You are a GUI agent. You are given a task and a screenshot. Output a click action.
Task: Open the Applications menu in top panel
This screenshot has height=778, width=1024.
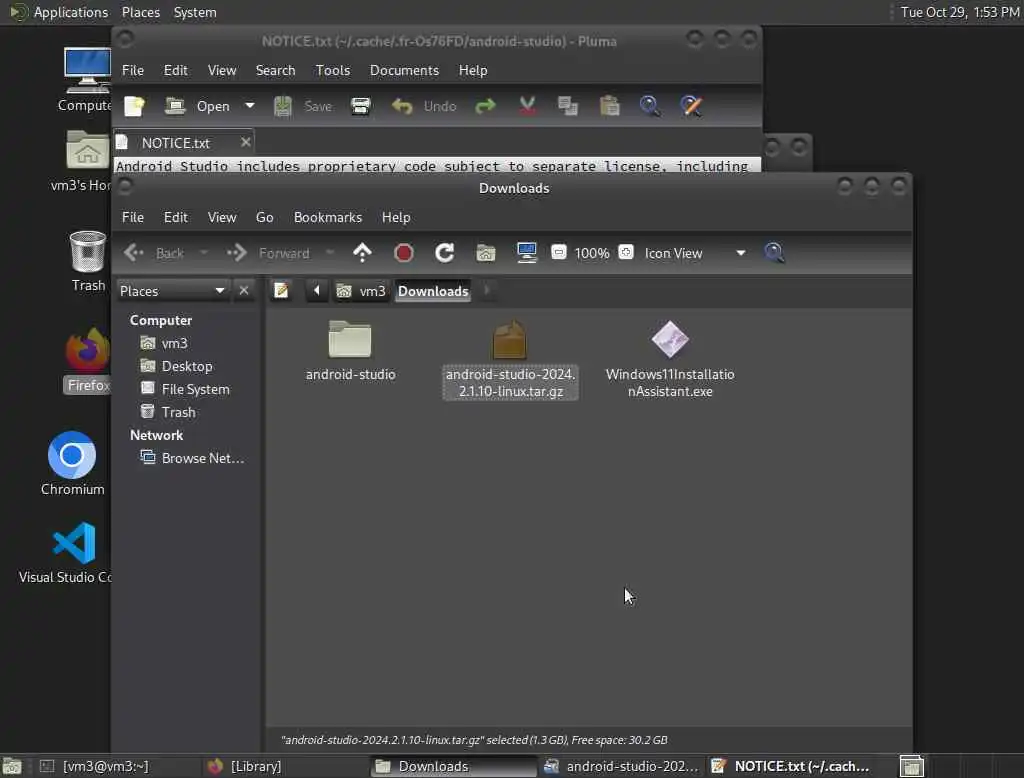[x=59, y=12]
